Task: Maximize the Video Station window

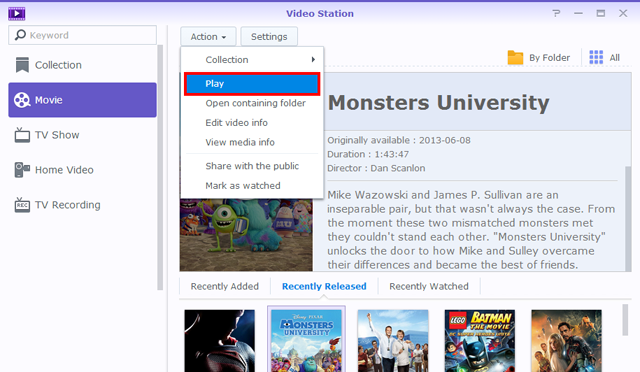Action: (600, 13)
